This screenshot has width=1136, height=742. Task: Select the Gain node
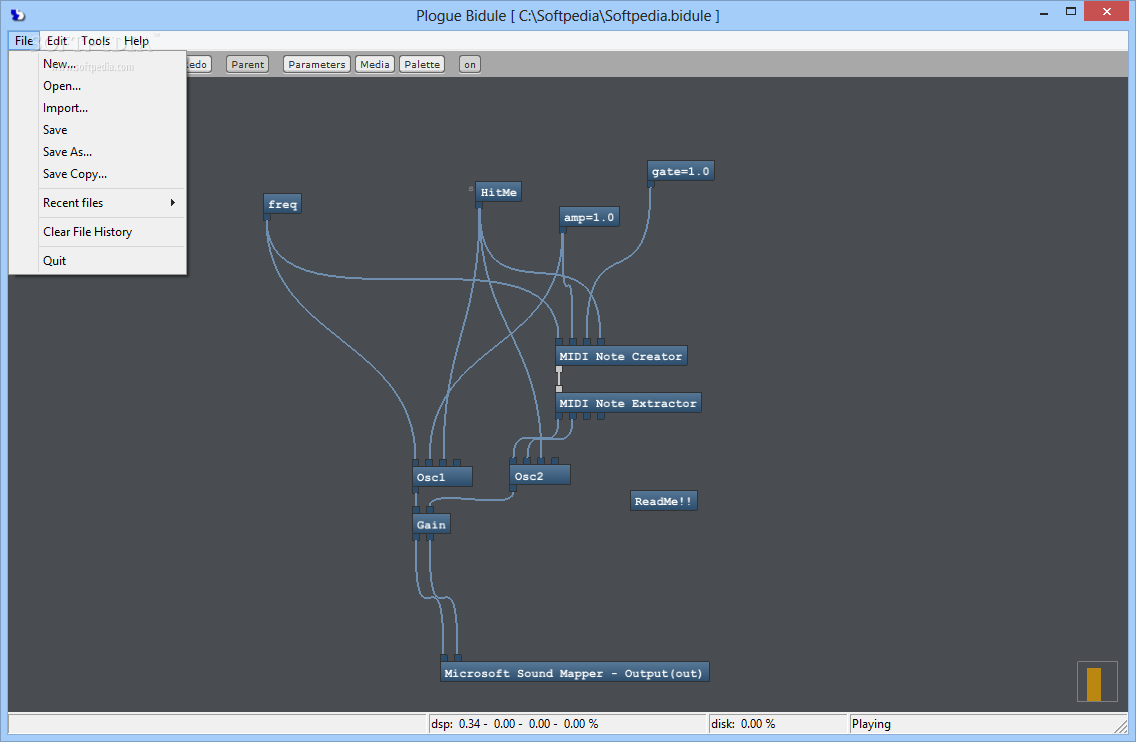click(x=431, y=524)
